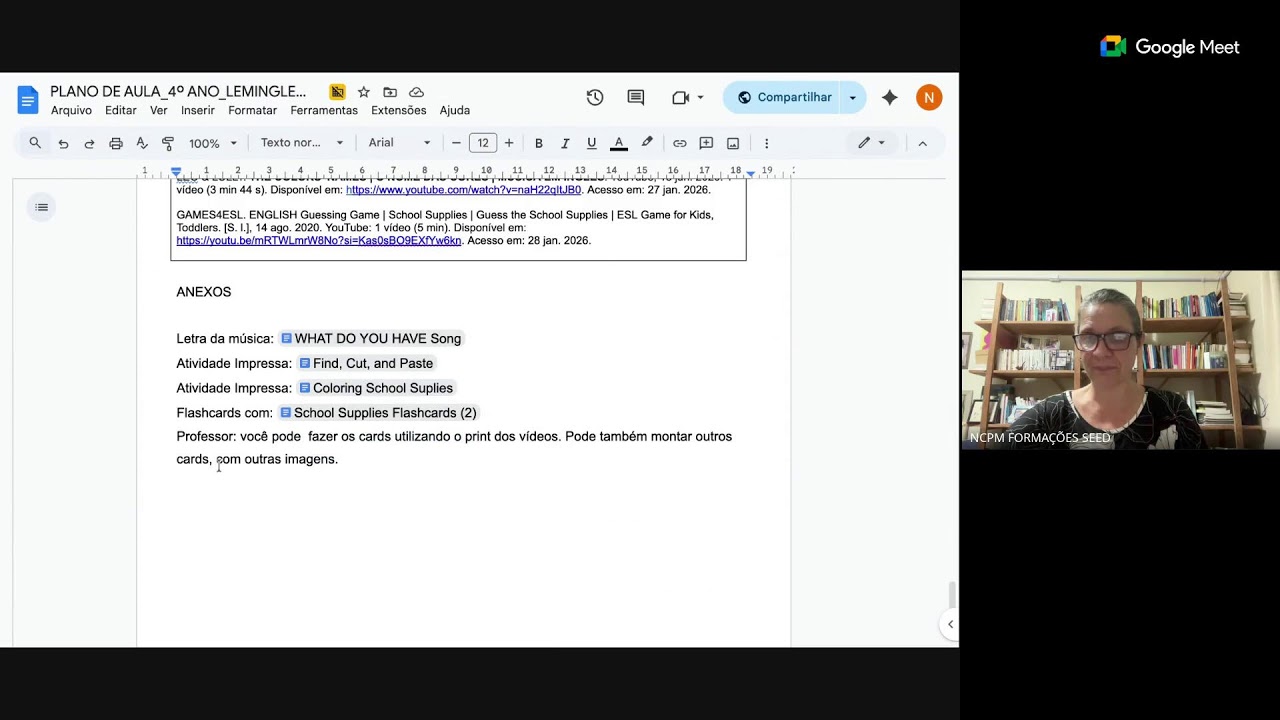Image resolution: width=1280 pixels, height=720 pixels.
Task: Open School Supplies Flashcards (2) chip
Action: pos(378,413)
